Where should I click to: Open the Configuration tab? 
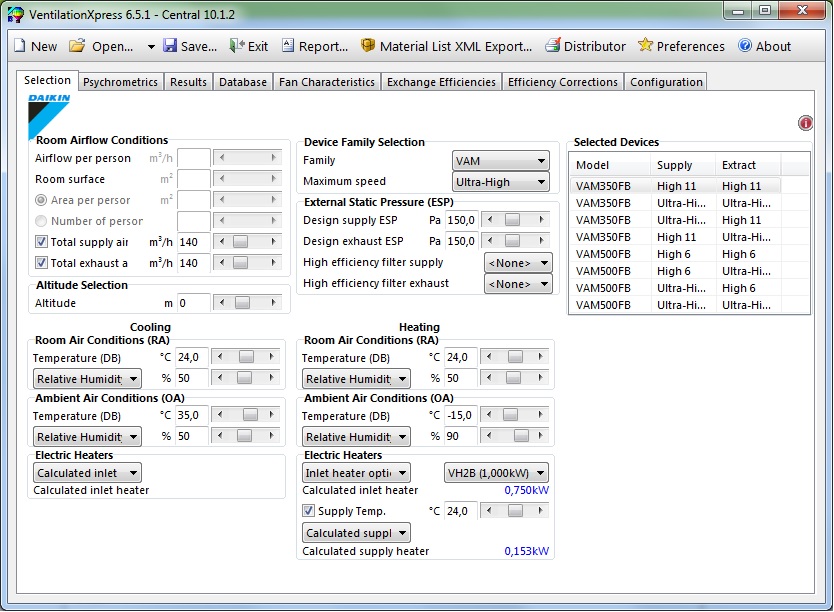coord(666,82)
